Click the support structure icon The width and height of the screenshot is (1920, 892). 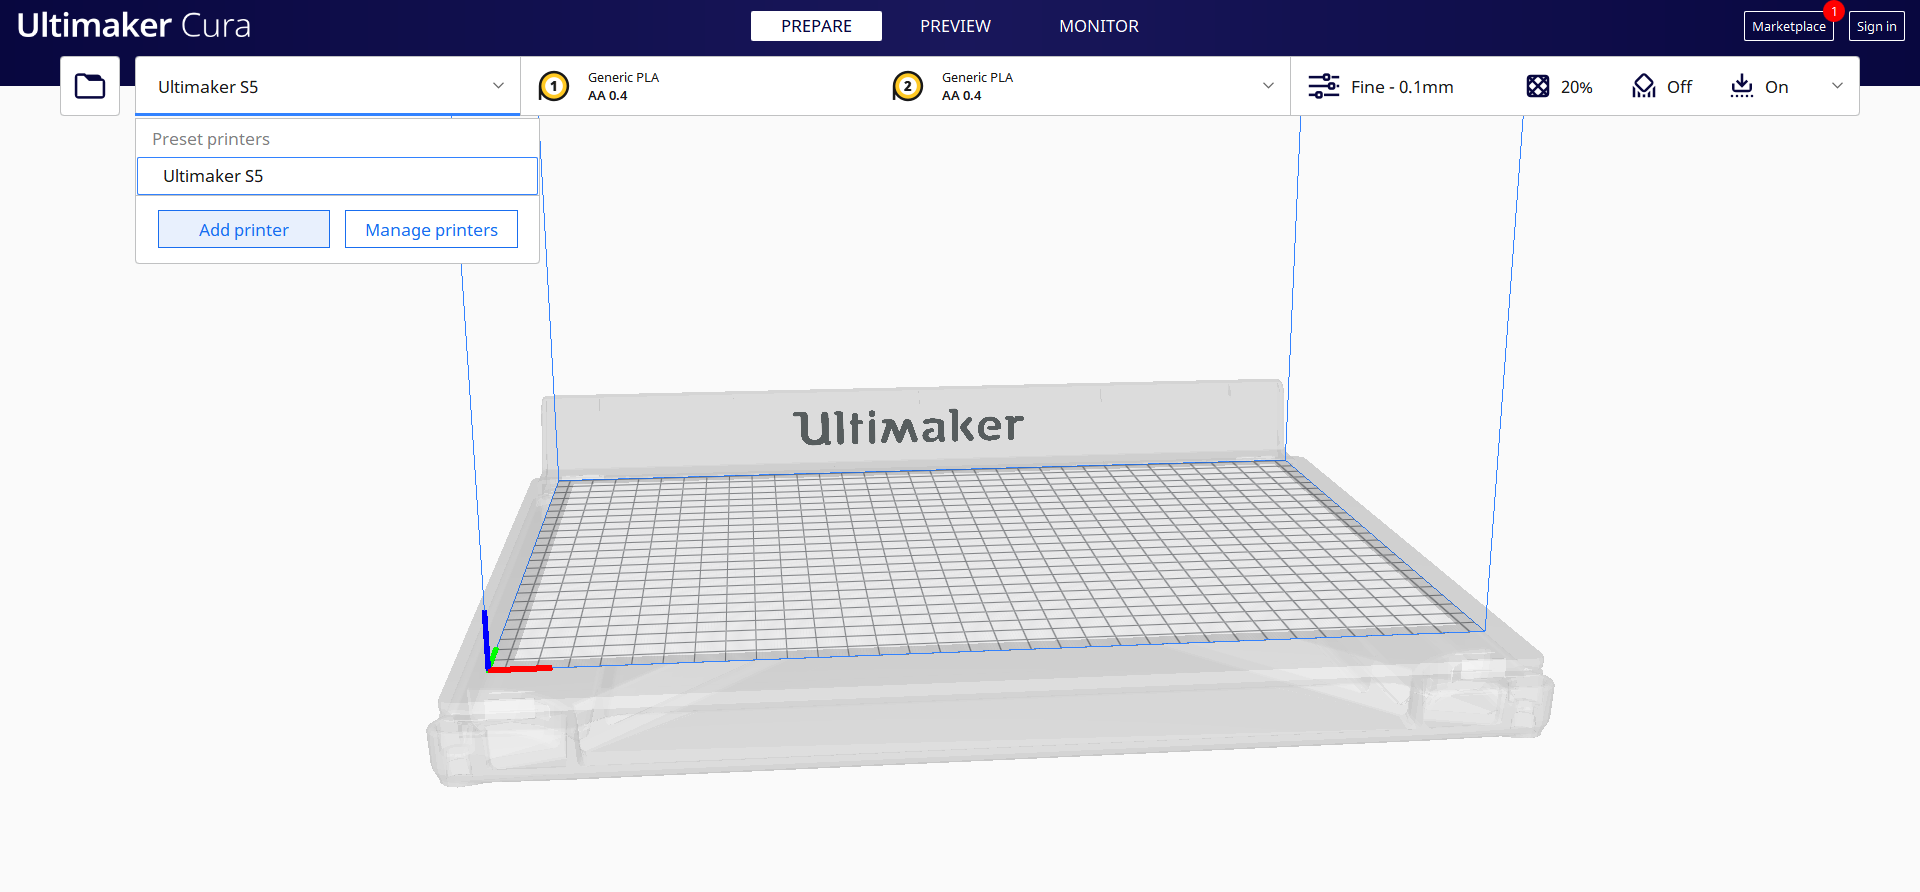click(1644, 86)
